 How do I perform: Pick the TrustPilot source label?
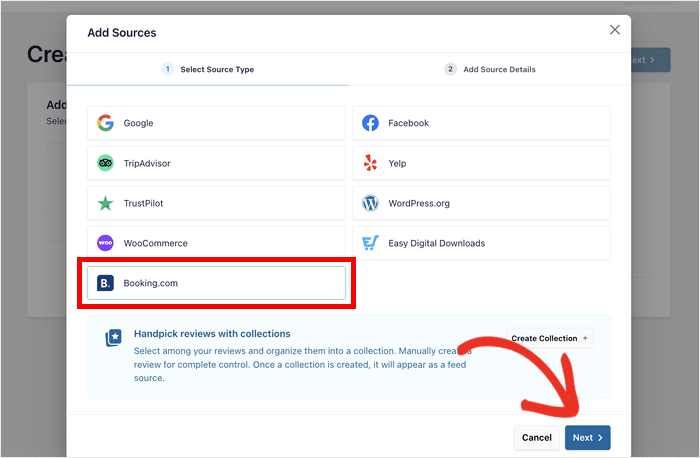coord(143,203)
